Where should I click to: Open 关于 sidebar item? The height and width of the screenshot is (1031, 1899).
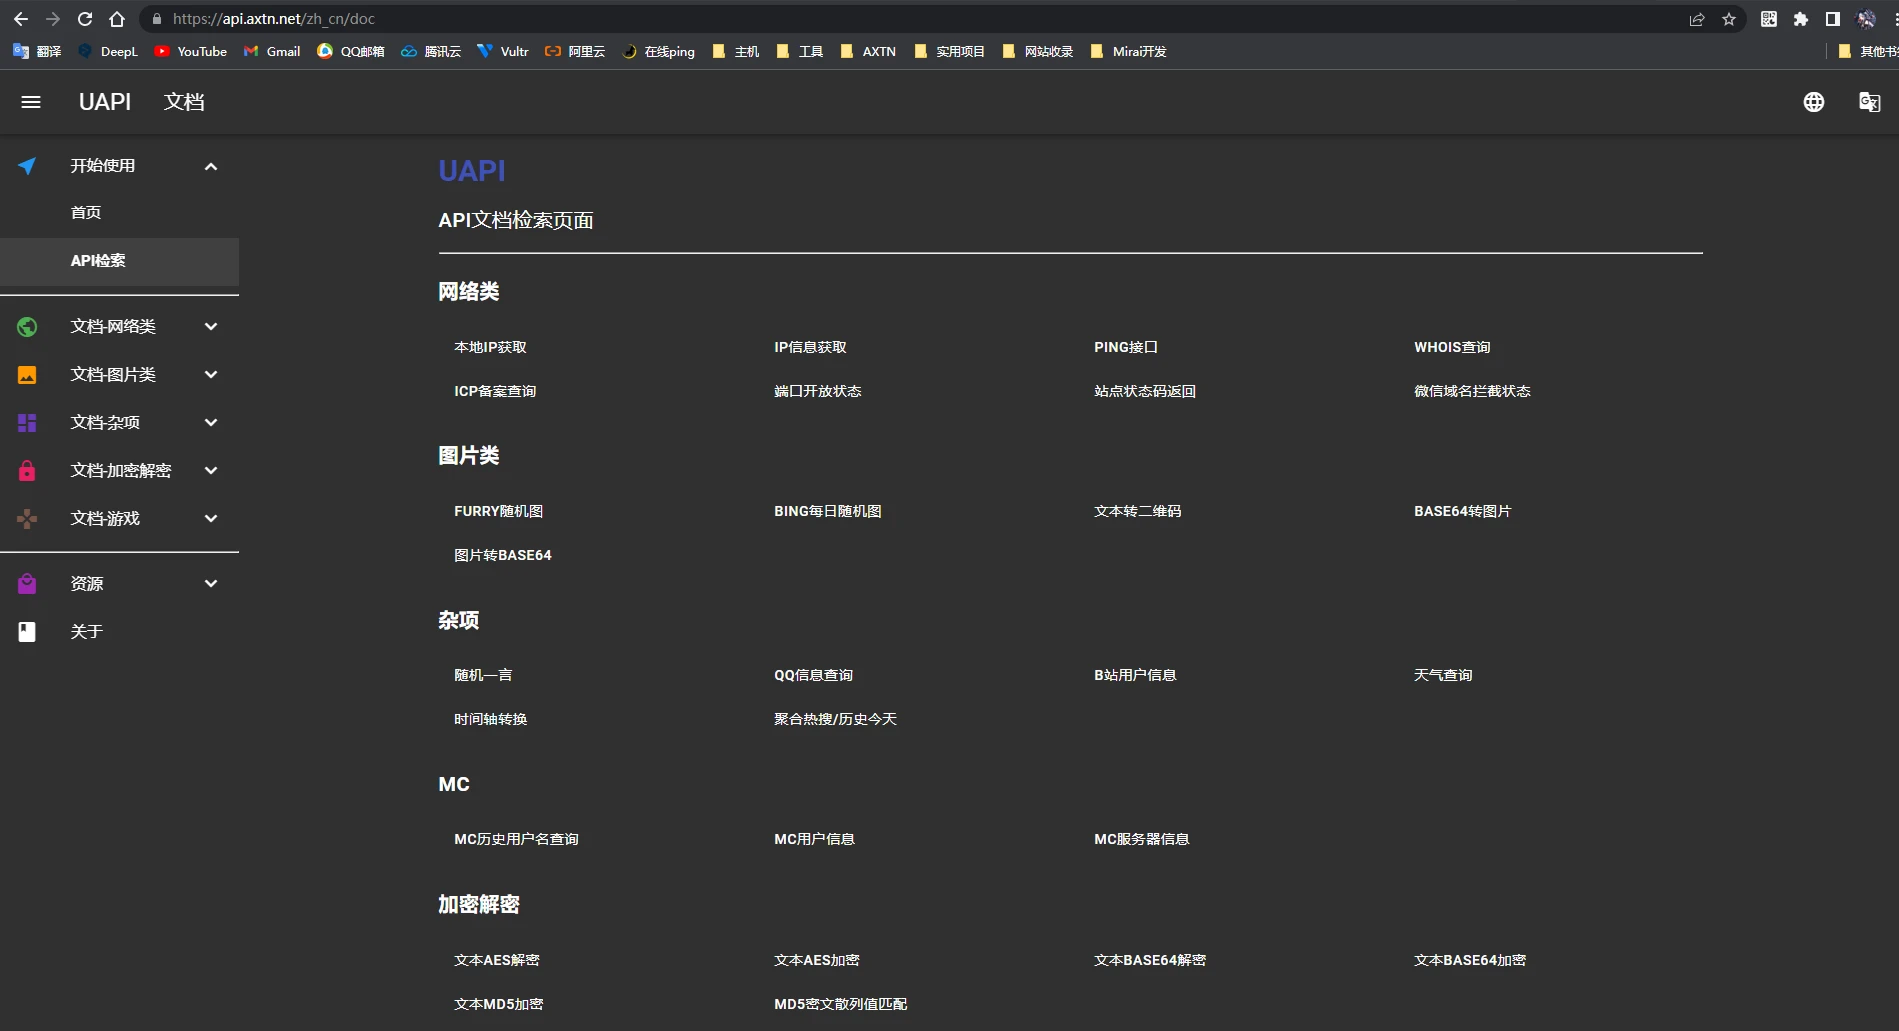[119, 632]
